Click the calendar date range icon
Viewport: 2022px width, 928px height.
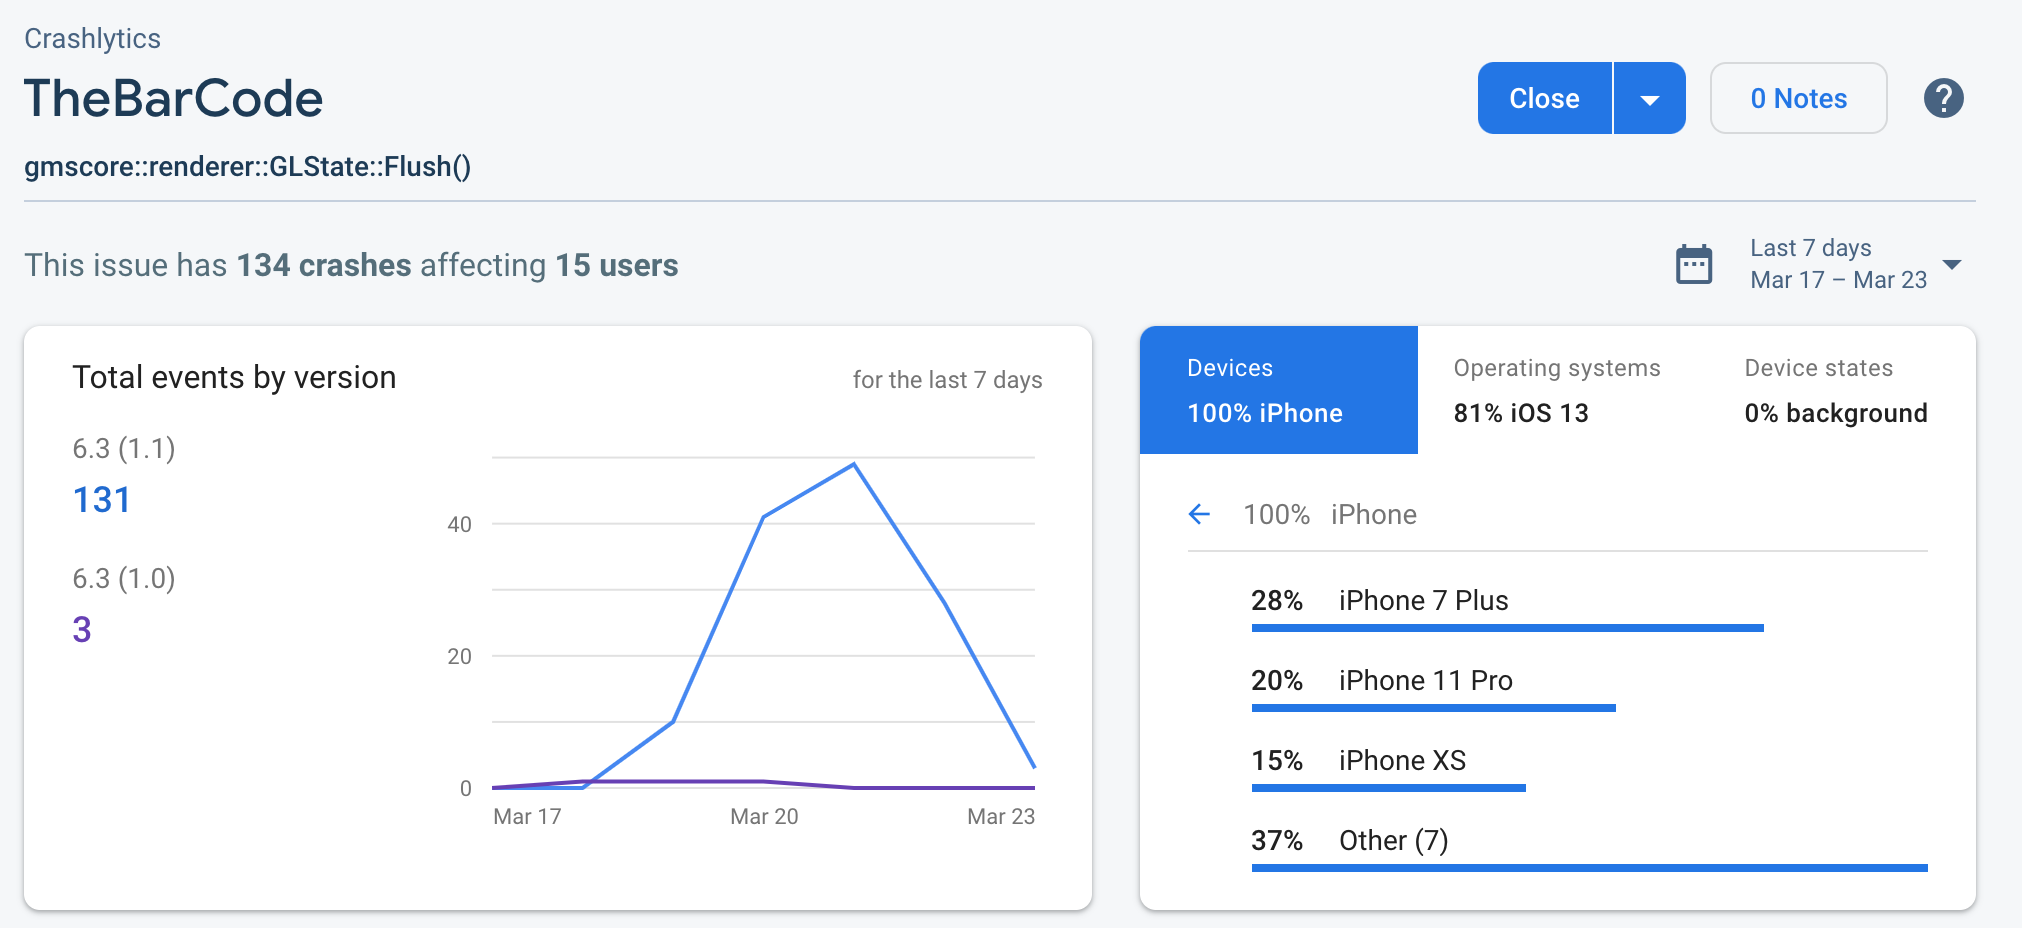click(x=1694, y=265)
